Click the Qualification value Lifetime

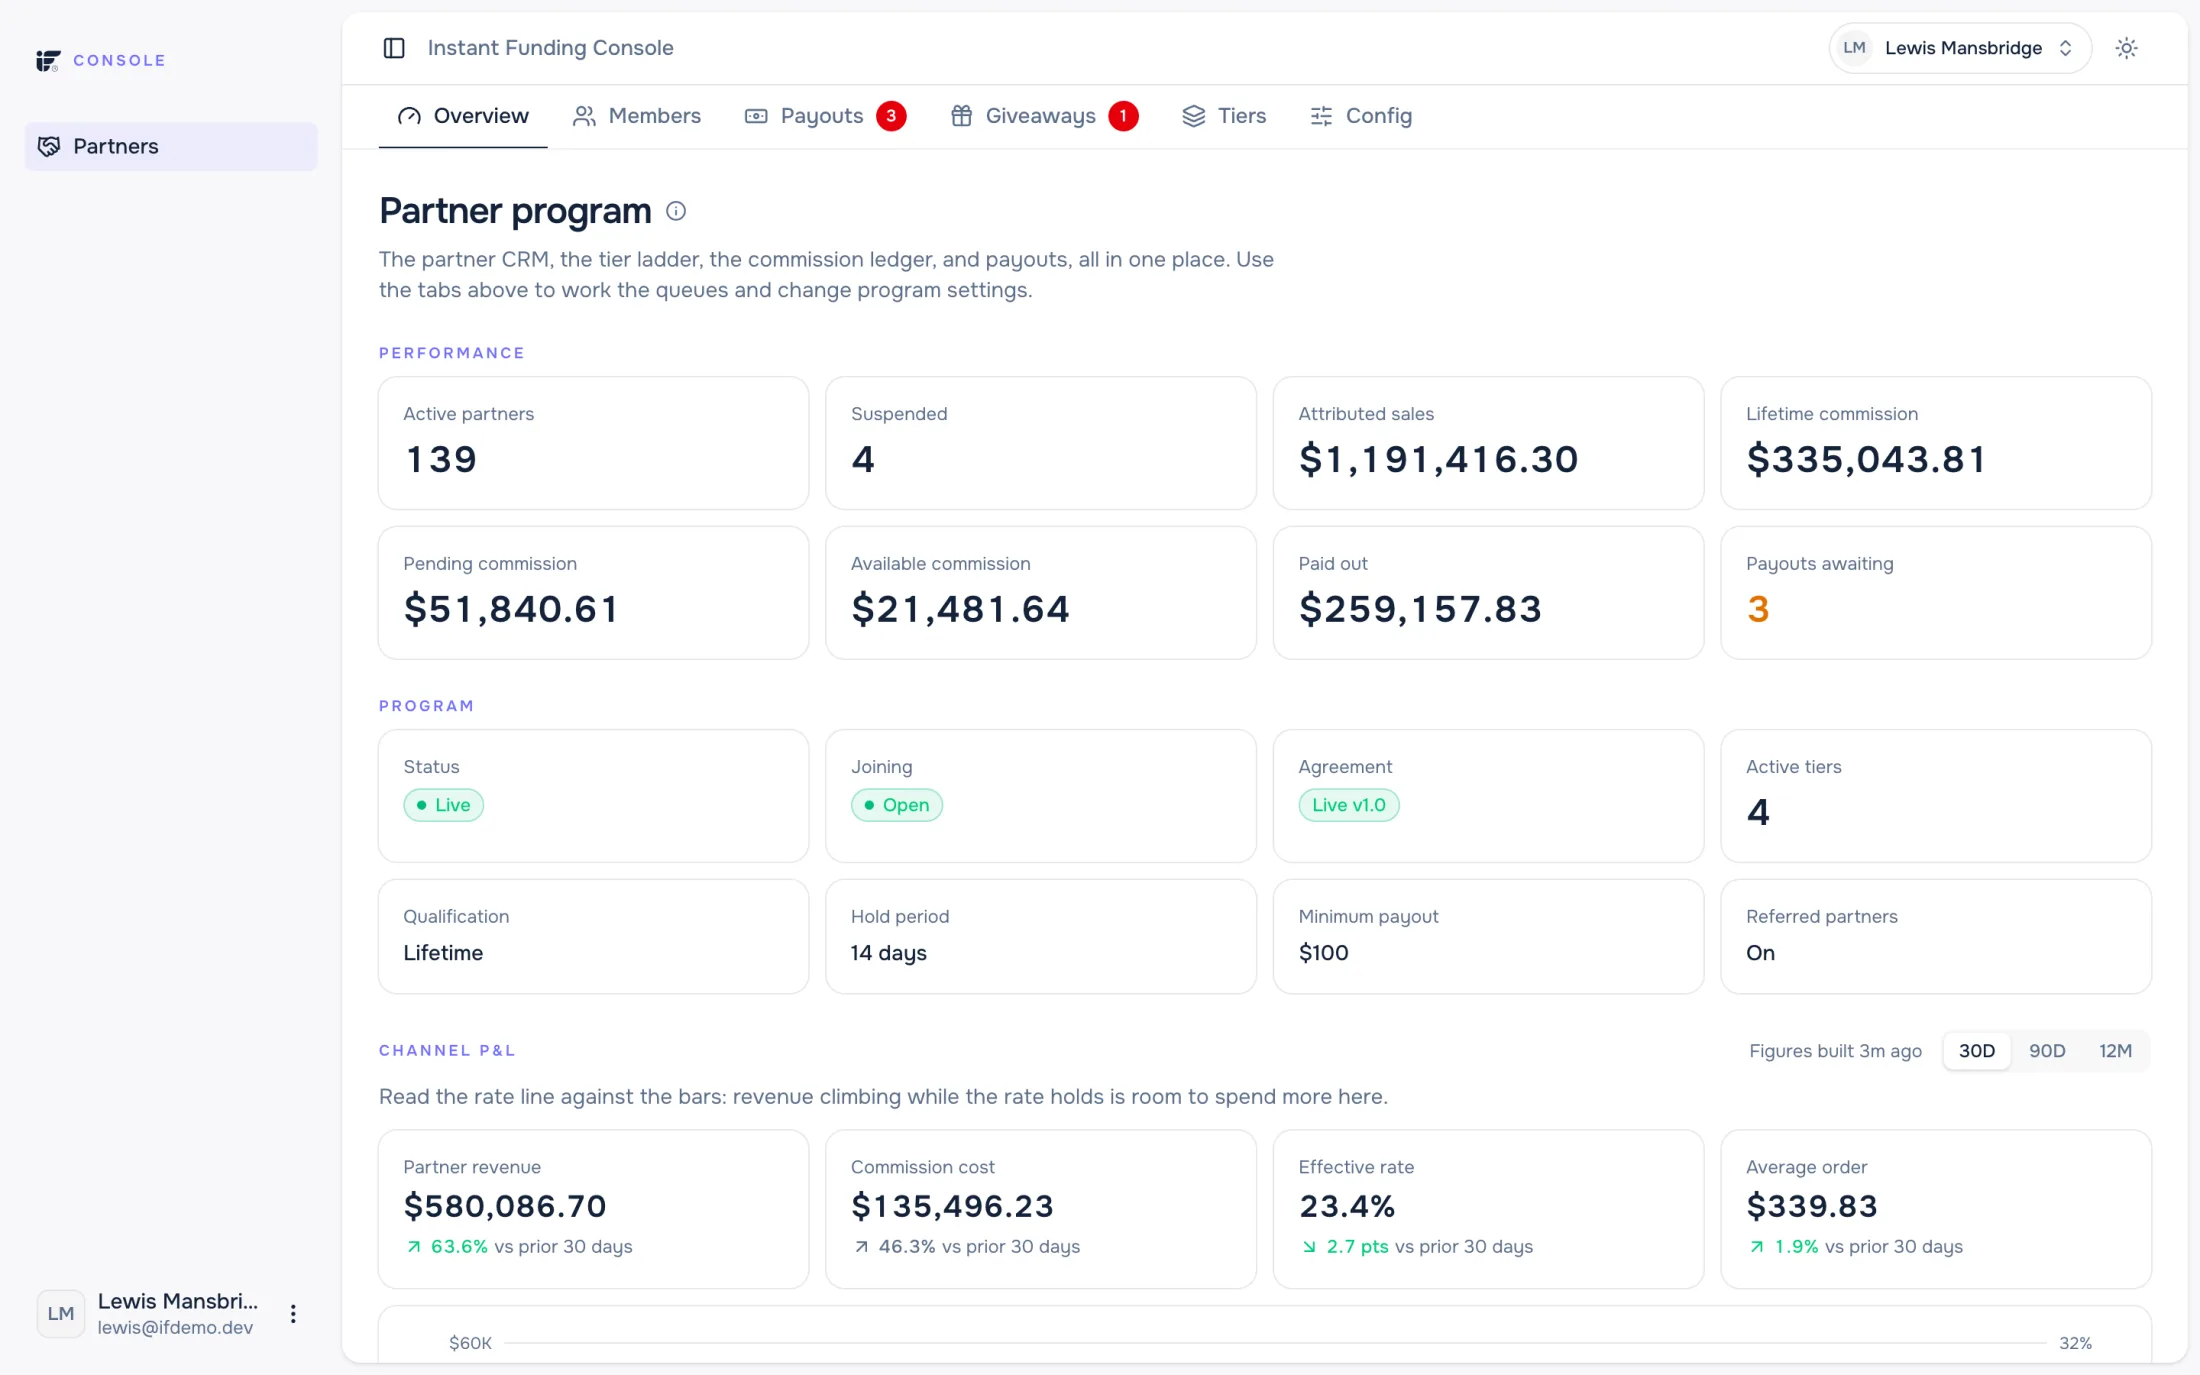point(443,953)
